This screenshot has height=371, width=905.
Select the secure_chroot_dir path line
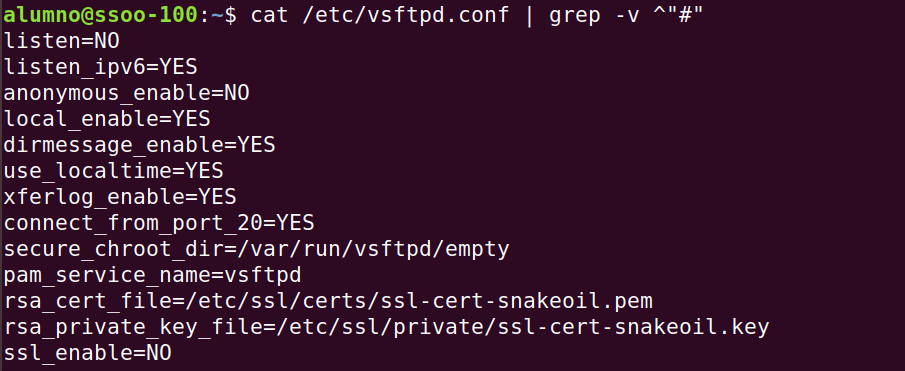256,249
